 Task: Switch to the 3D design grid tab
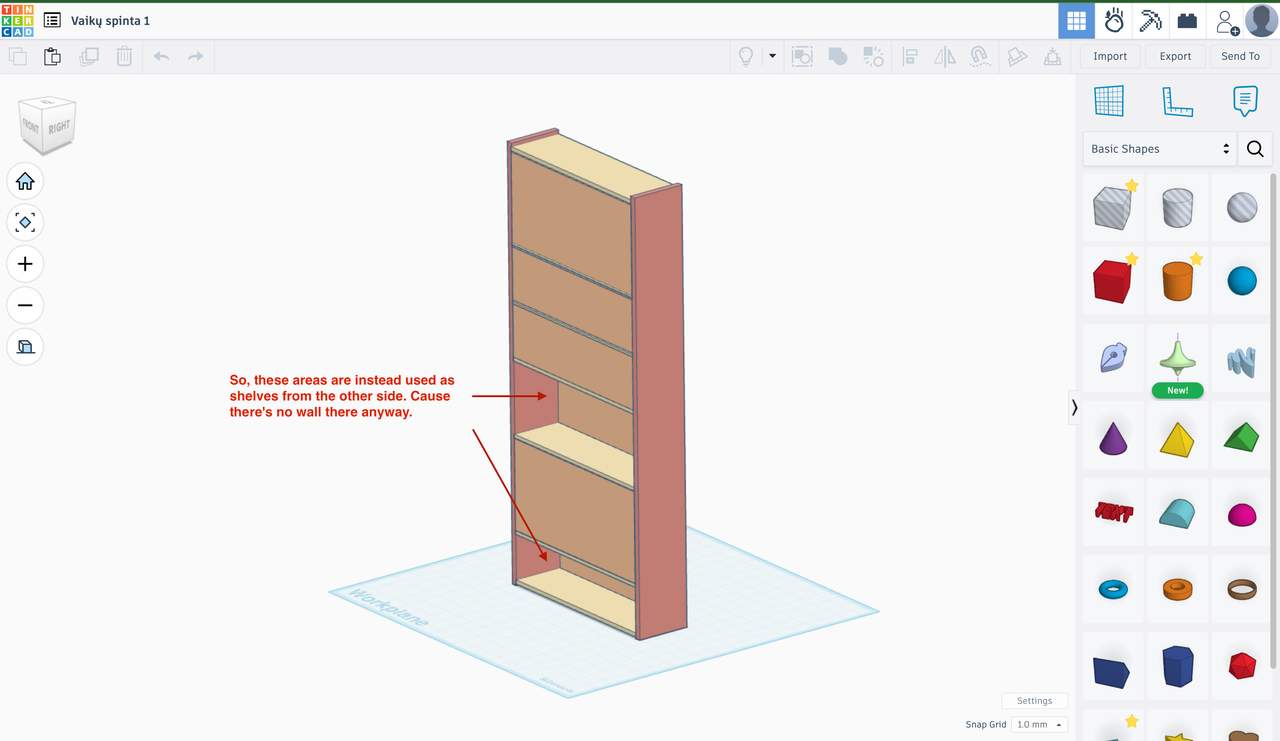1076,20
